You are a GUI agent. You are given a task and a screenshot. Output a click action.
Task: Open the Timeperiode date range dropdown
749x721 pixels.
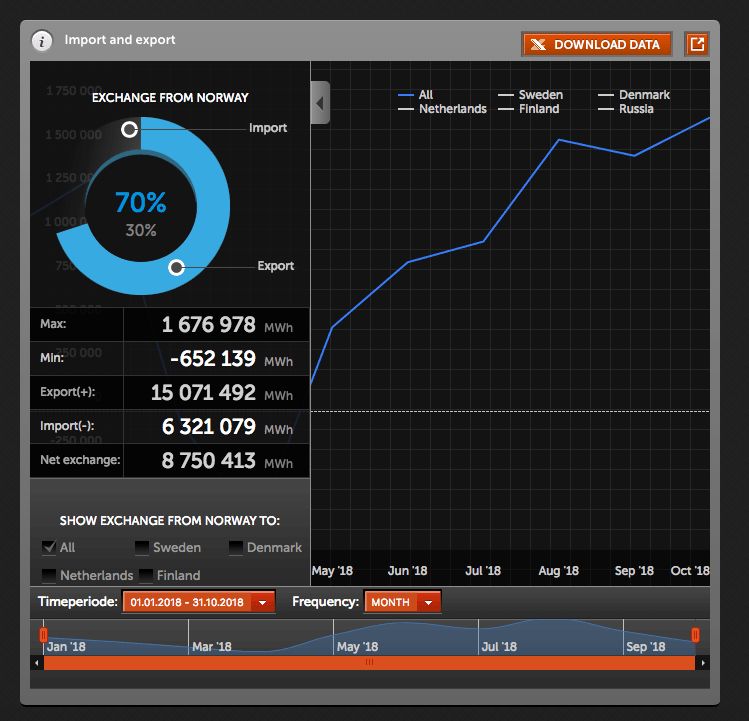263,603
